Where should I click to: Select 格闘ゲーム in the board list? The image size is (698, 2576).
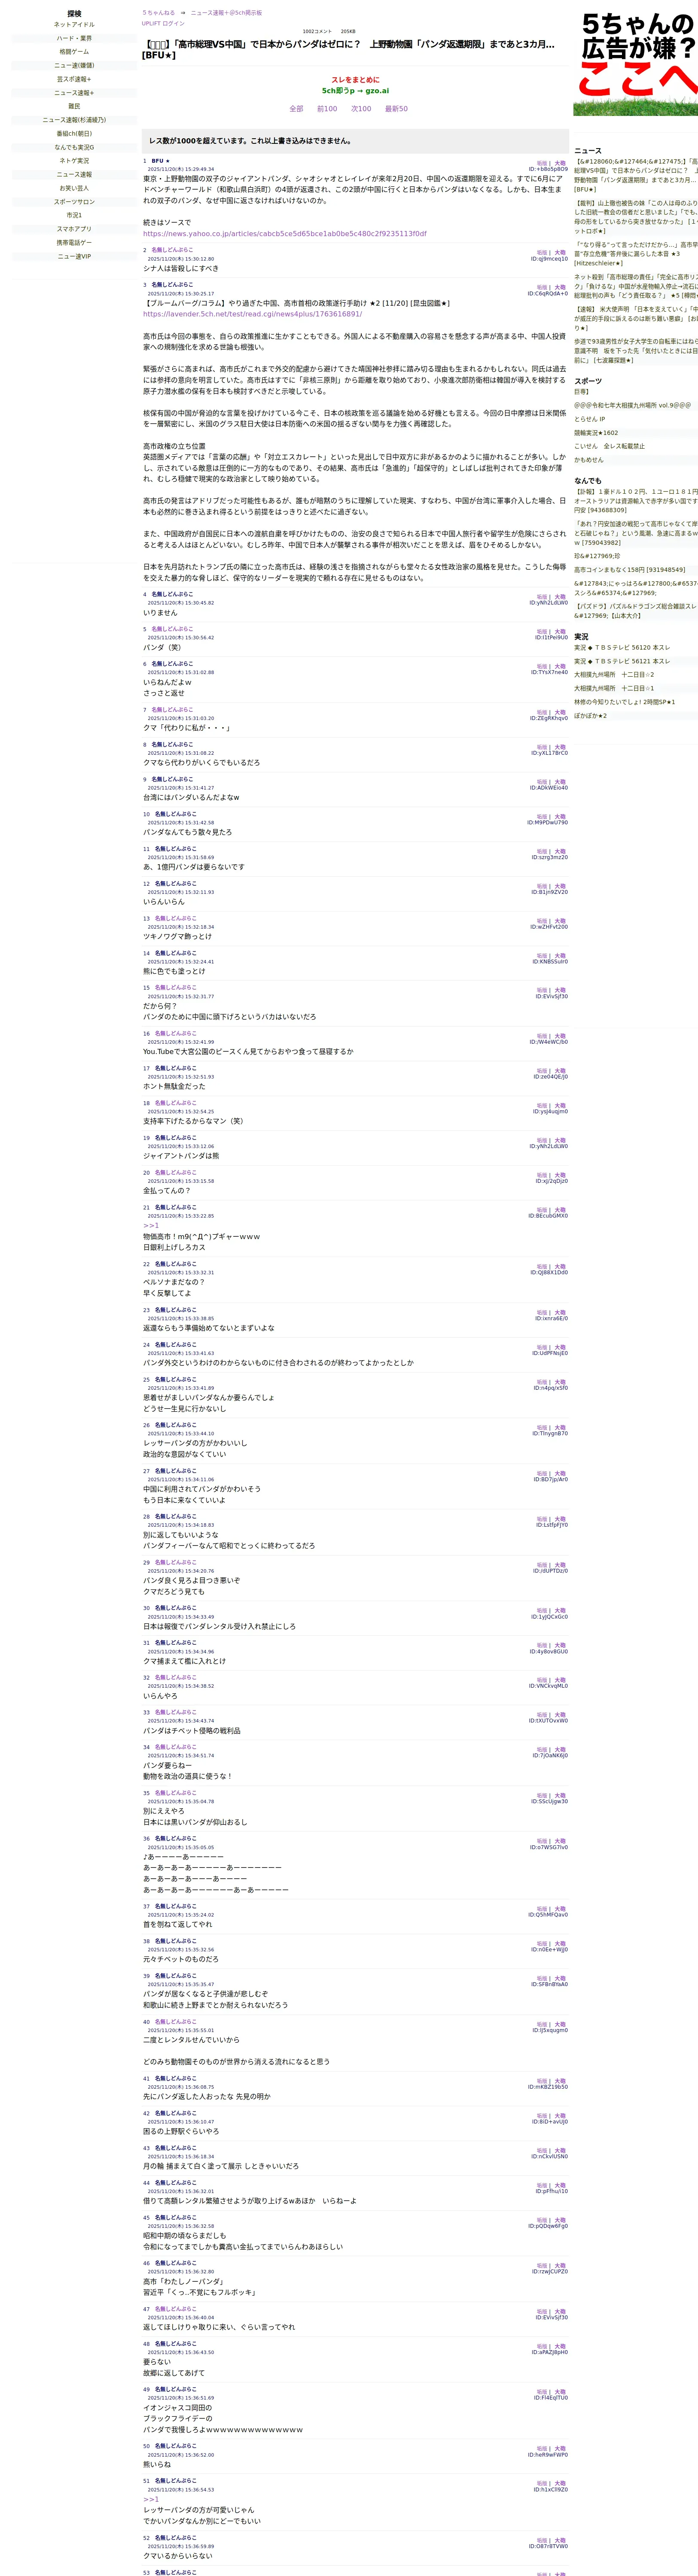click(x=74, y=52)
